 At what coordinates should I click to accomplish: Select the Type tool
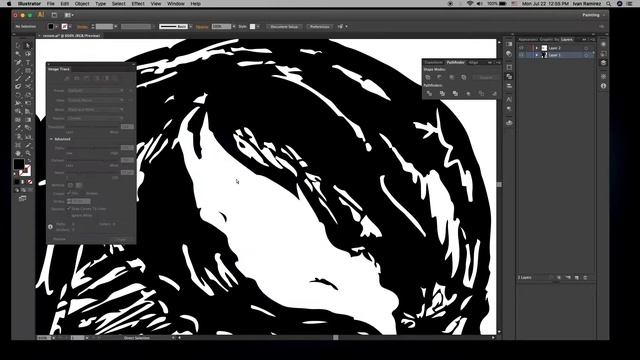pyautogui.click(x=28, y=62)
